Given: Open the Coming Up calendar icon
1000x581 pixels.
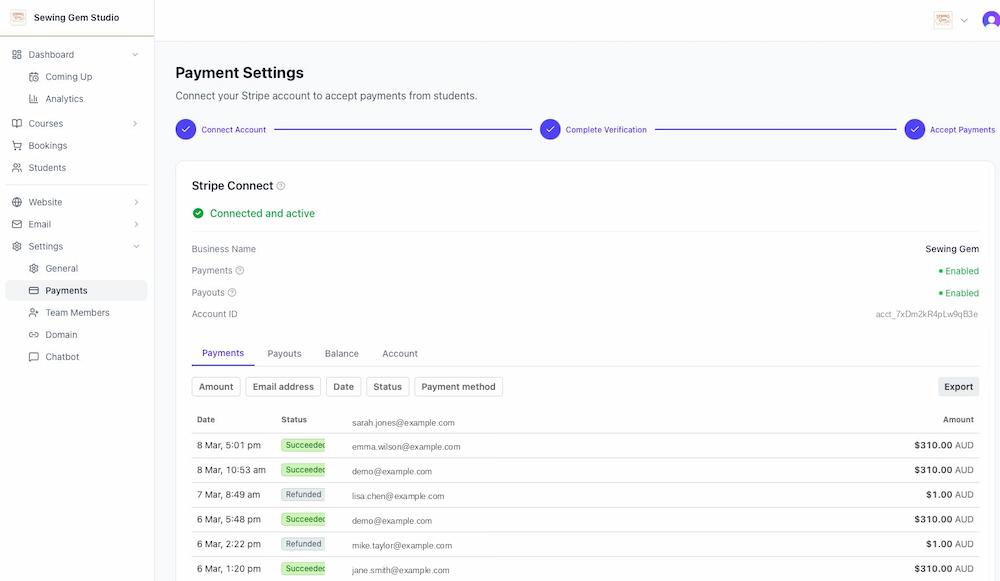Looking at the screenshot, I should point(33,76).
